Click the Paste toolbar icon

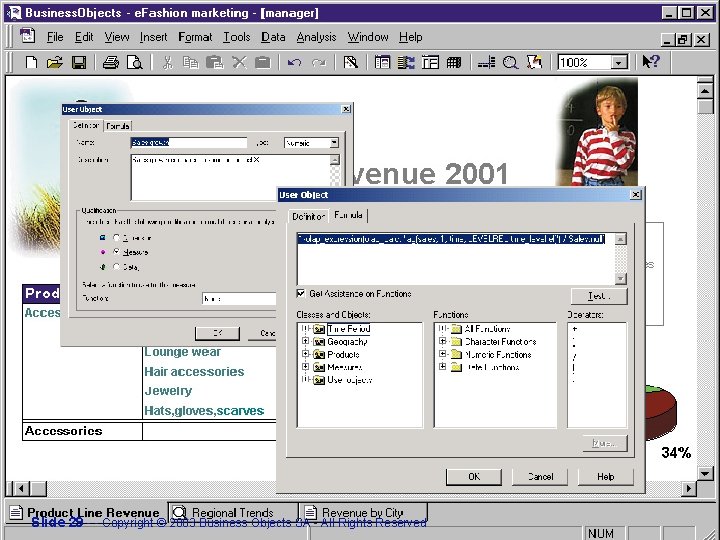214,62
